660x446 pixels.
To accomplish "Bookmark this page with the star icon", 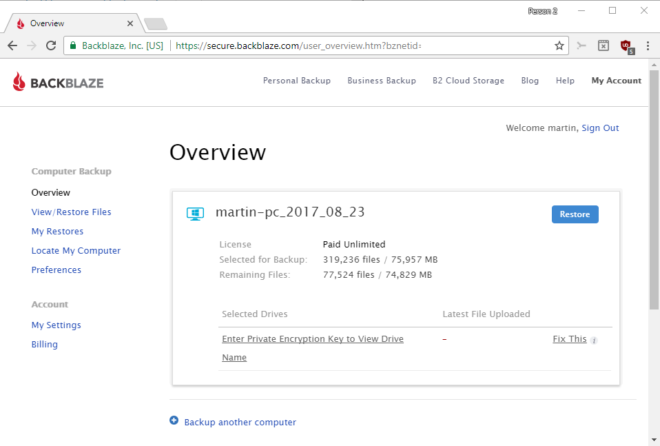I will [559, 45].
